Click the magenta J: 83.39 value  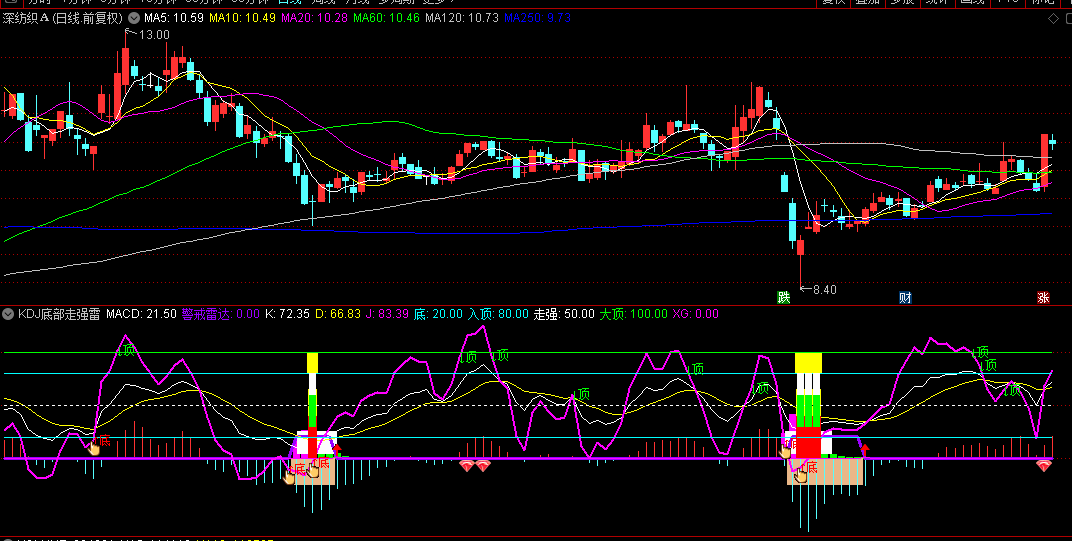[387, 315]
